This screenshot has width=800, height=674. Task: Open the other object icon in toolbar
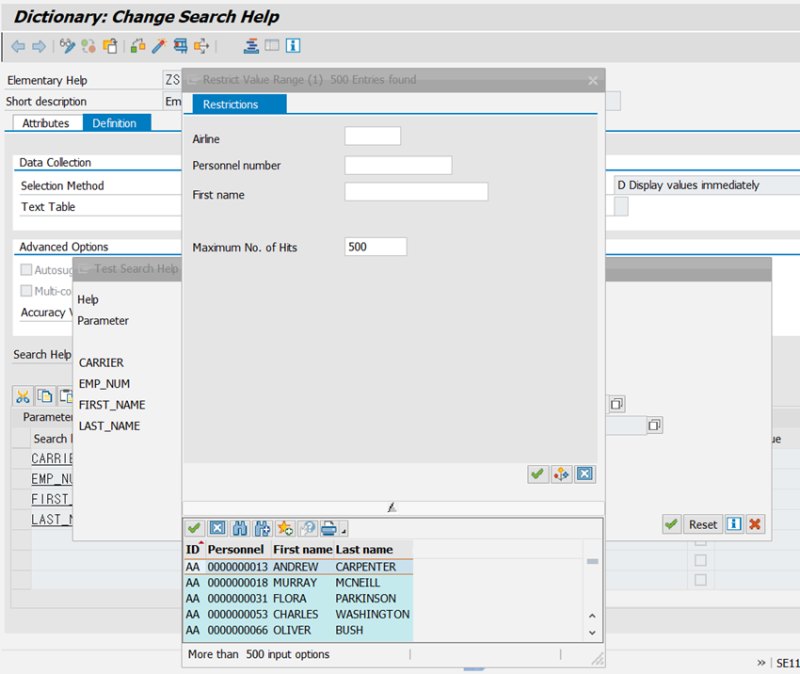(110, 46)
